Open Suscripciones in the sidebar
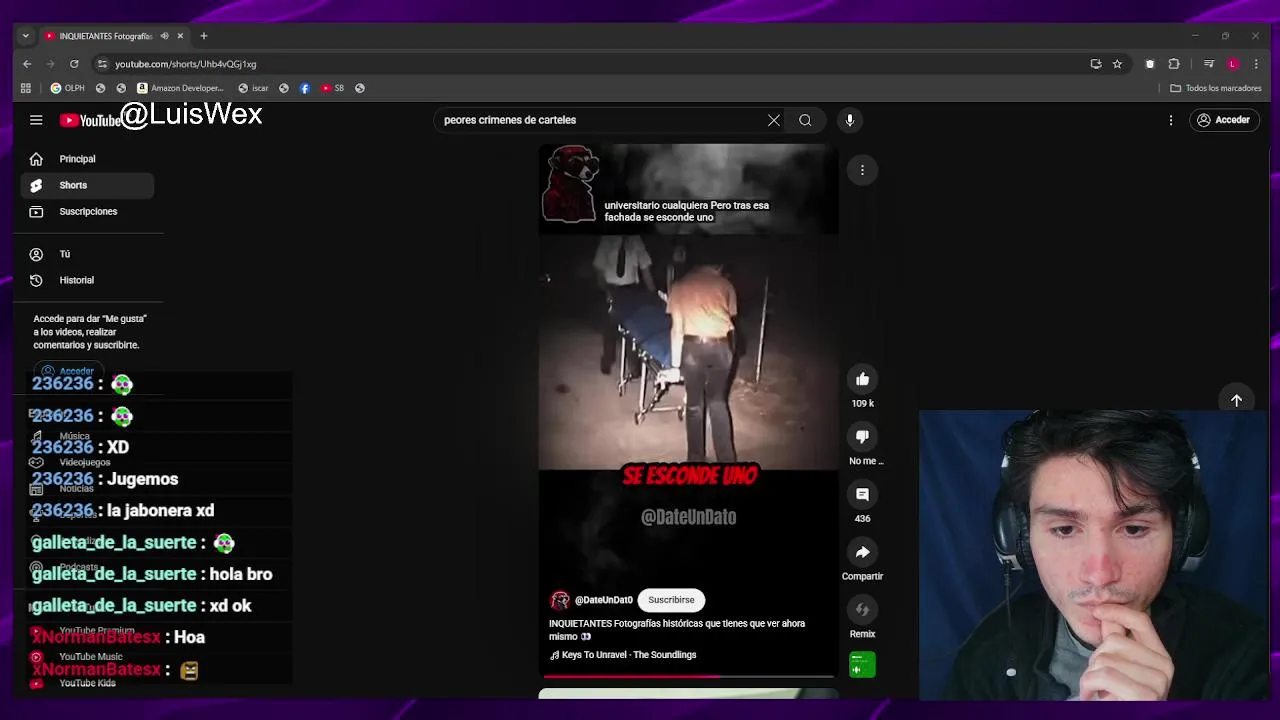This screenshot has width=1280, height=720. coord(87,211)
